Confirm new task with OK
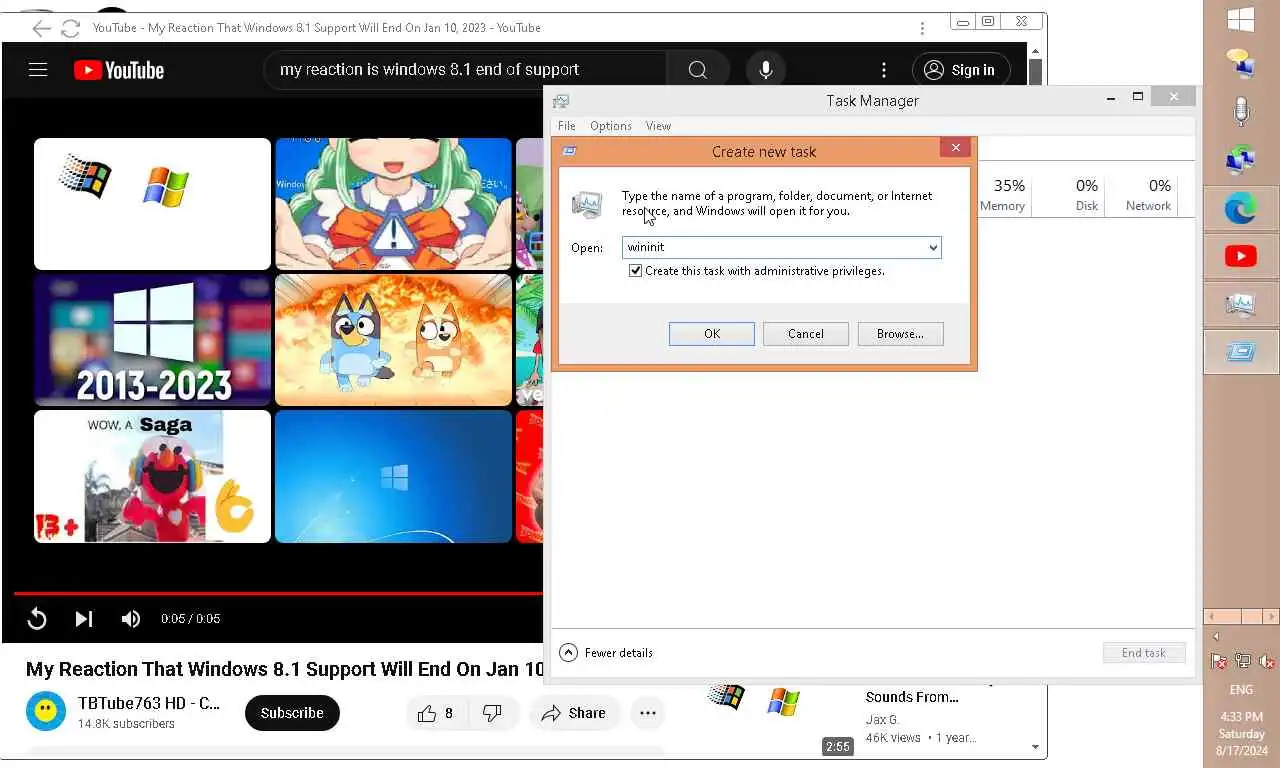The height and width of the screenshot is (768, 1280). 712,334
